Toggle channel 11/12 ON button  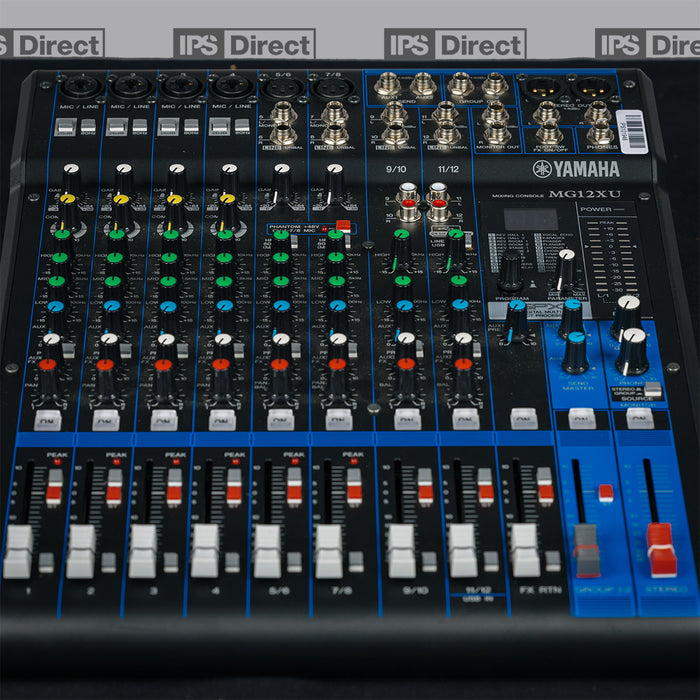[x=466, y=419]
